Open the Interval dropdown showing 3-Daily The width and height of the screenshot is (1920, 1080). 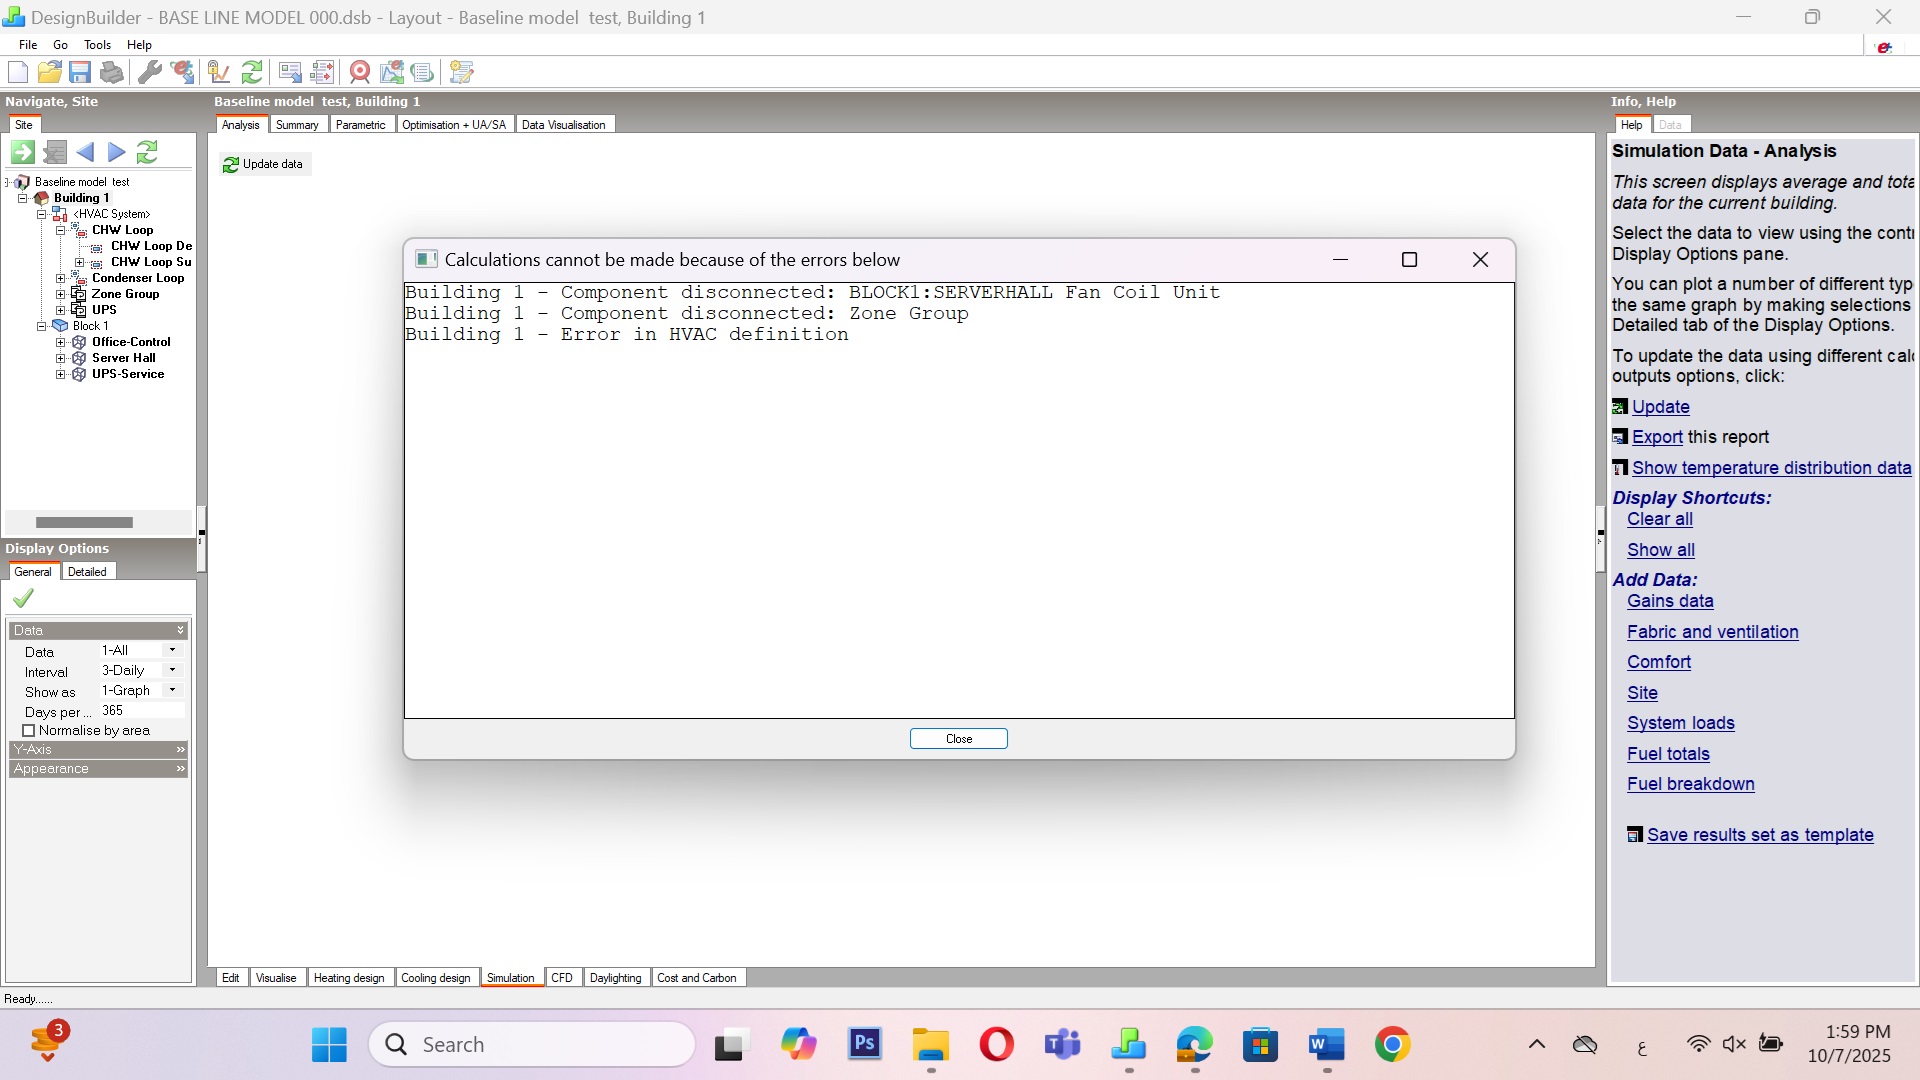tap(172, 671)
